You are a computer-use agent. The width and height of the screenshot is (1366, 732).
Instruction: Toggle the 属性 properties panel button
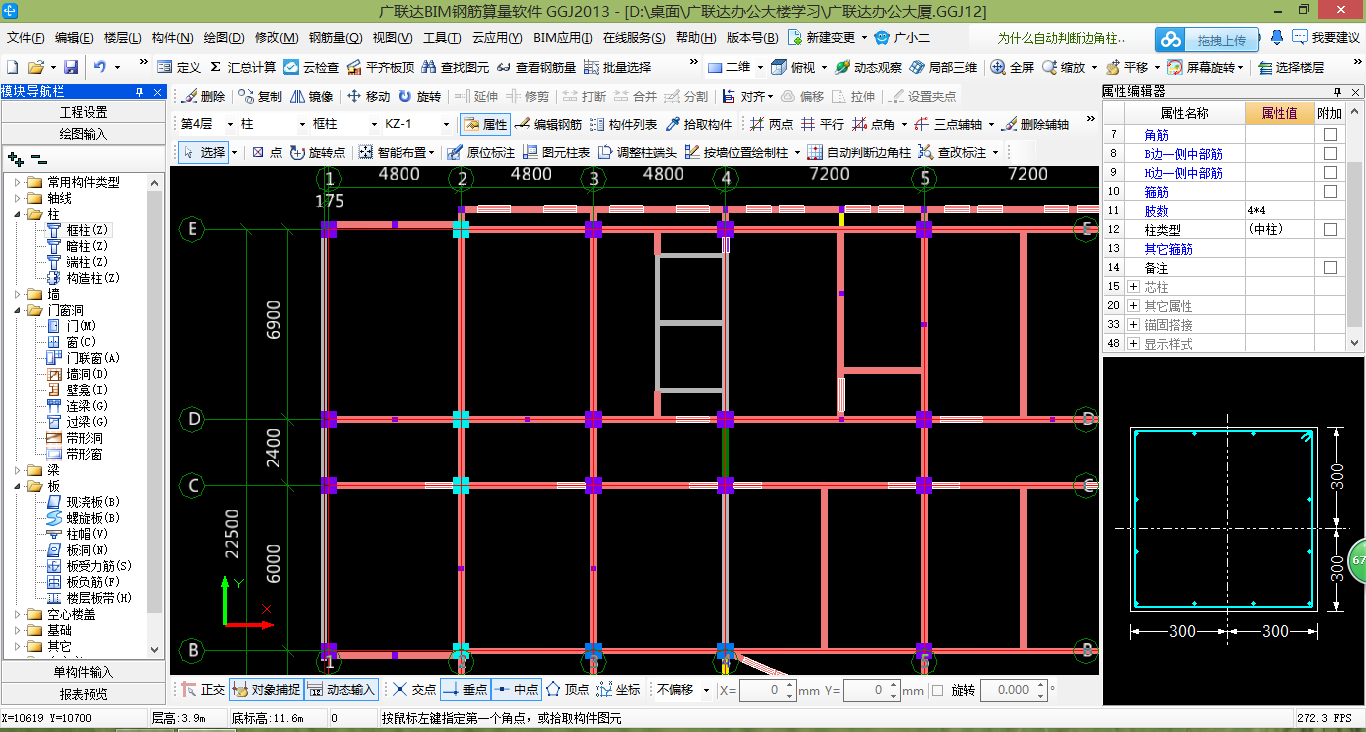pyautogui.click(x=485, y=125)
